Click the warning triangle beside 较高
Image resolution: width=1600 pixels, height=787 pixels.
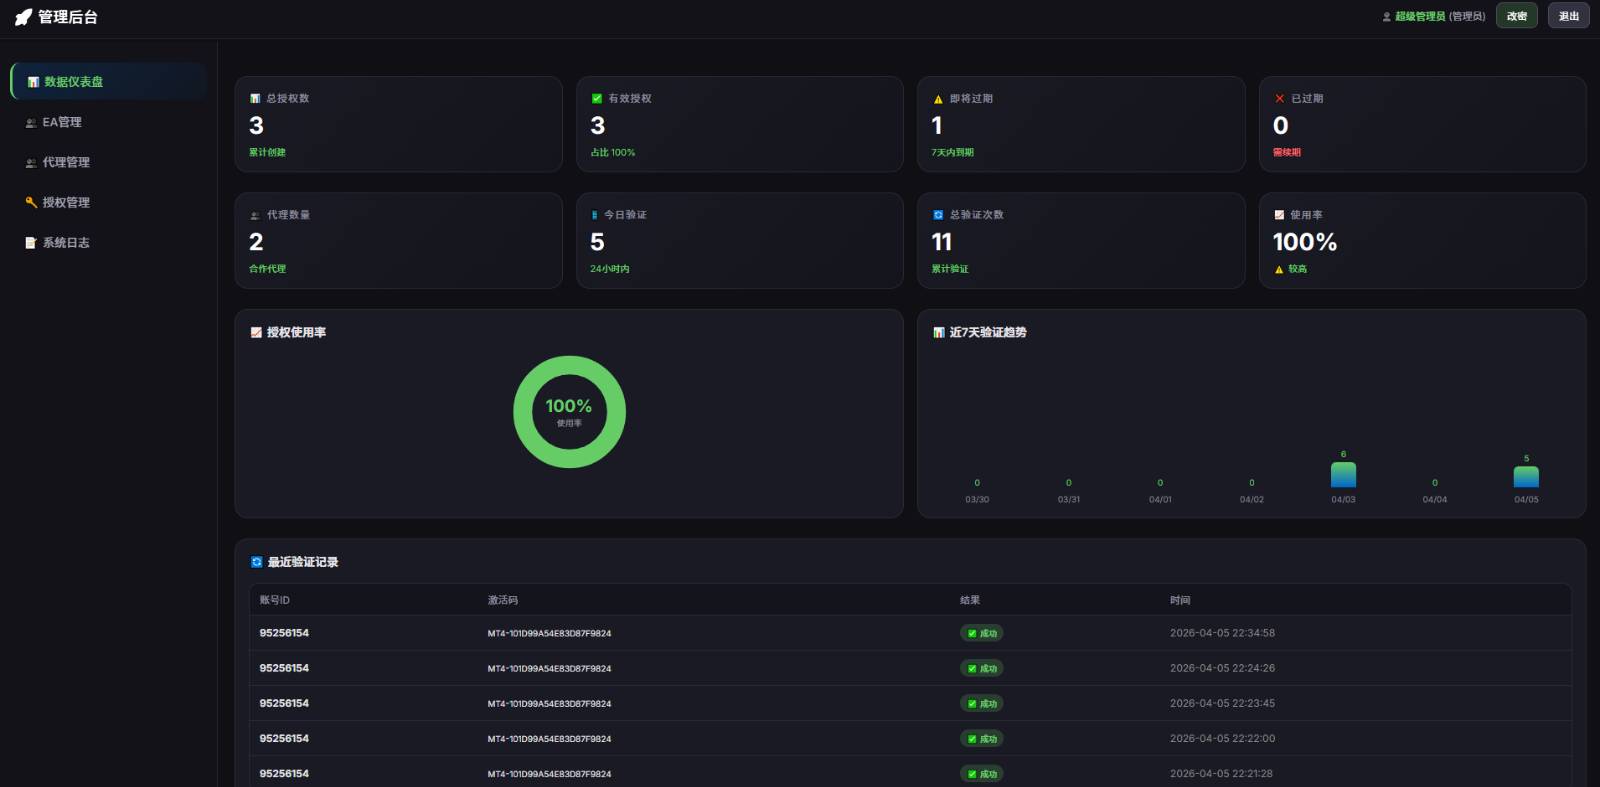(x=1279, y=269)
